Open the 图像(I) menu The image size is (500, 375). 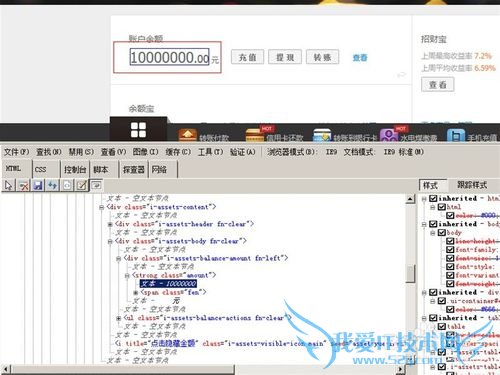tap(145, 152)
